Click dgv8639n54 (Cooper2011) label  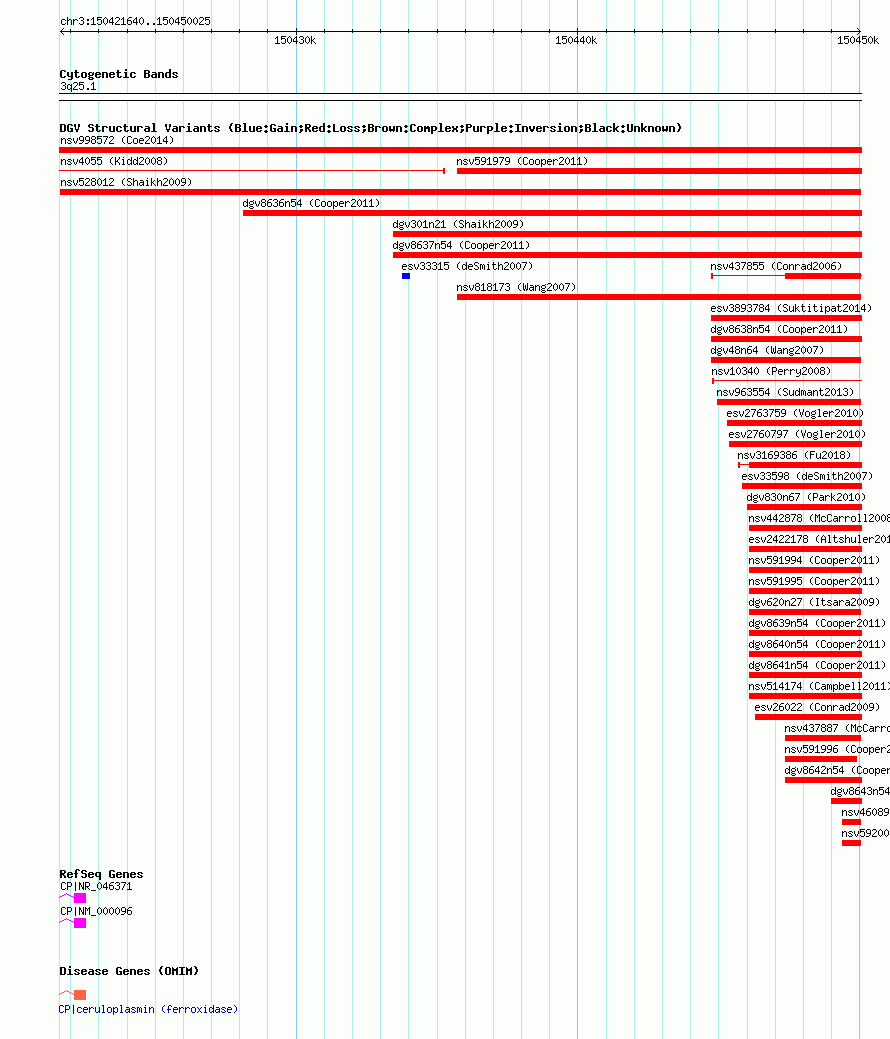point(817,624)
